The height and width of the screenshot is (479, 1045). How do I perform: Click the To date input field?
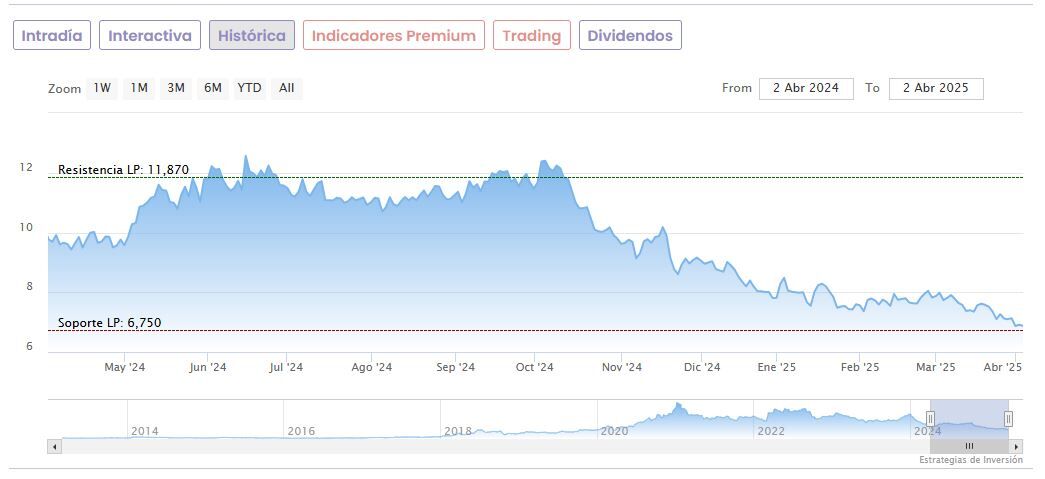pos(936,88)
